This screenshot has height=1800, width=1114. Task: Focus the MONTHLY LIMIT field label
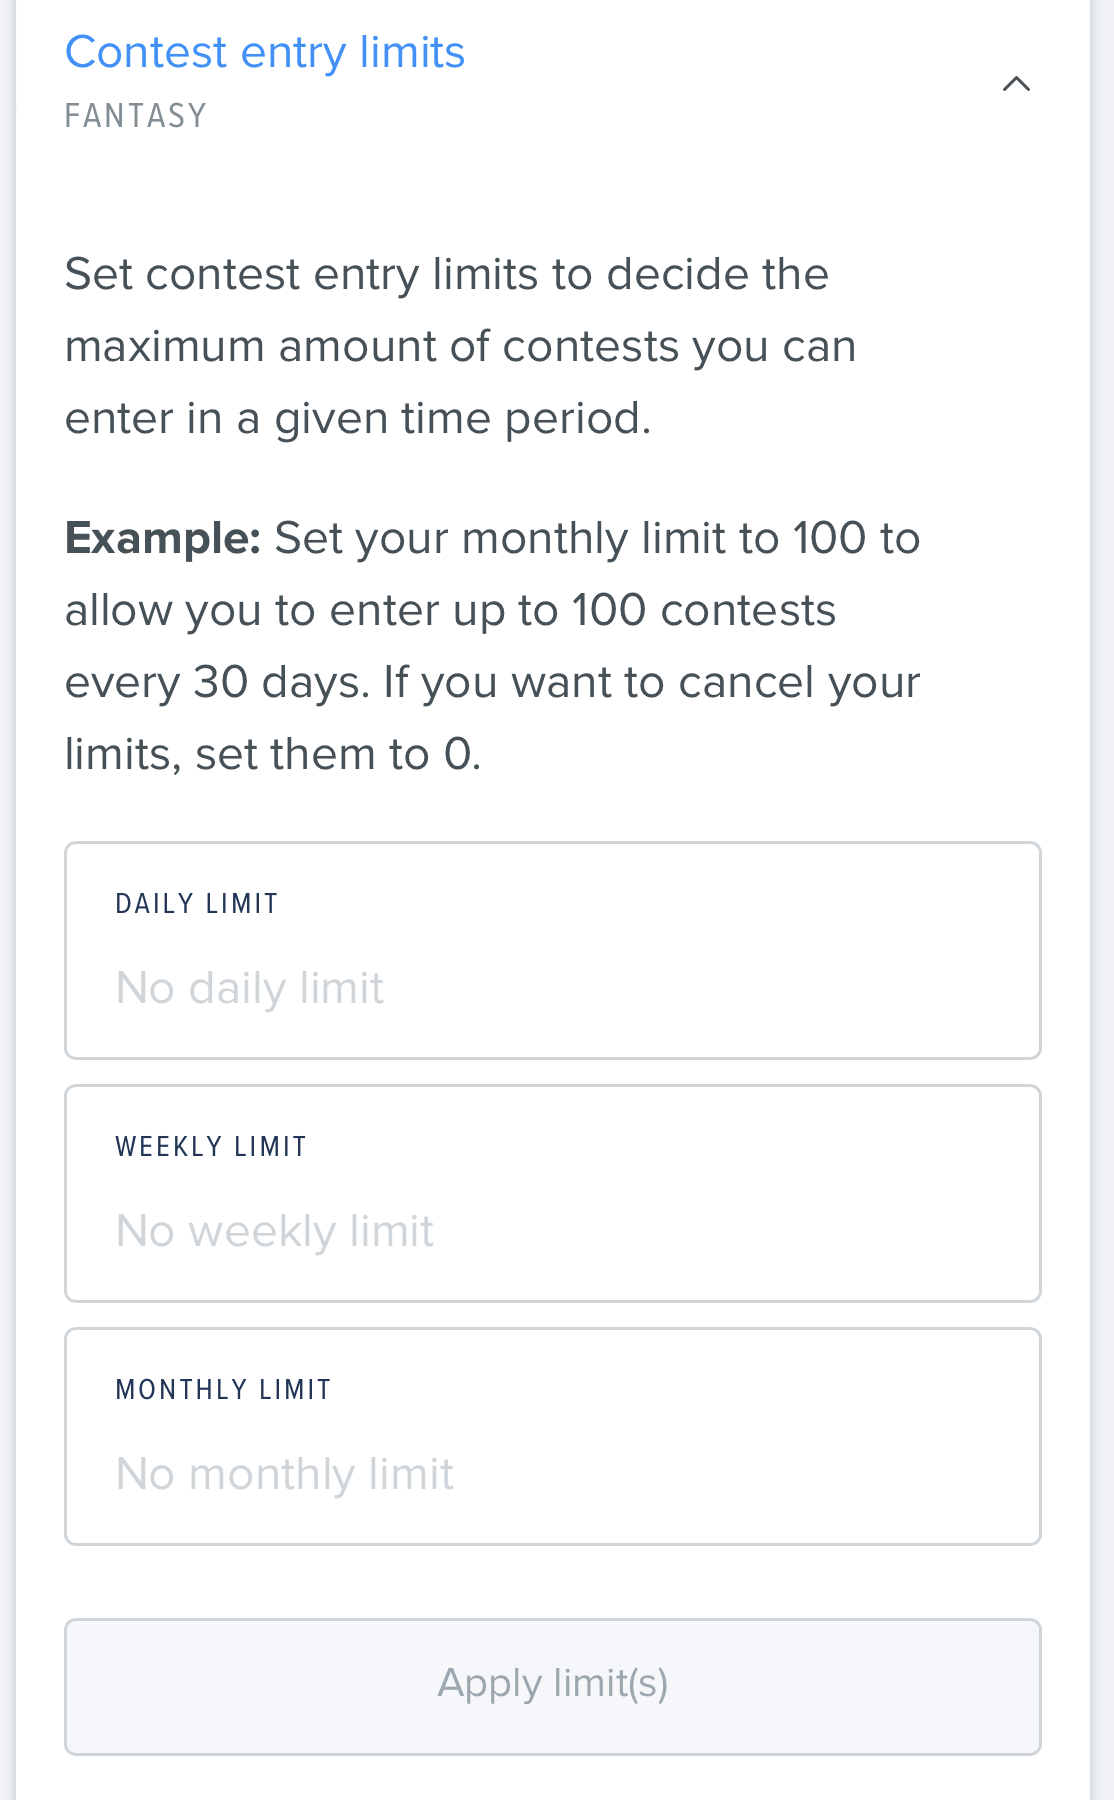[222, 1389]
